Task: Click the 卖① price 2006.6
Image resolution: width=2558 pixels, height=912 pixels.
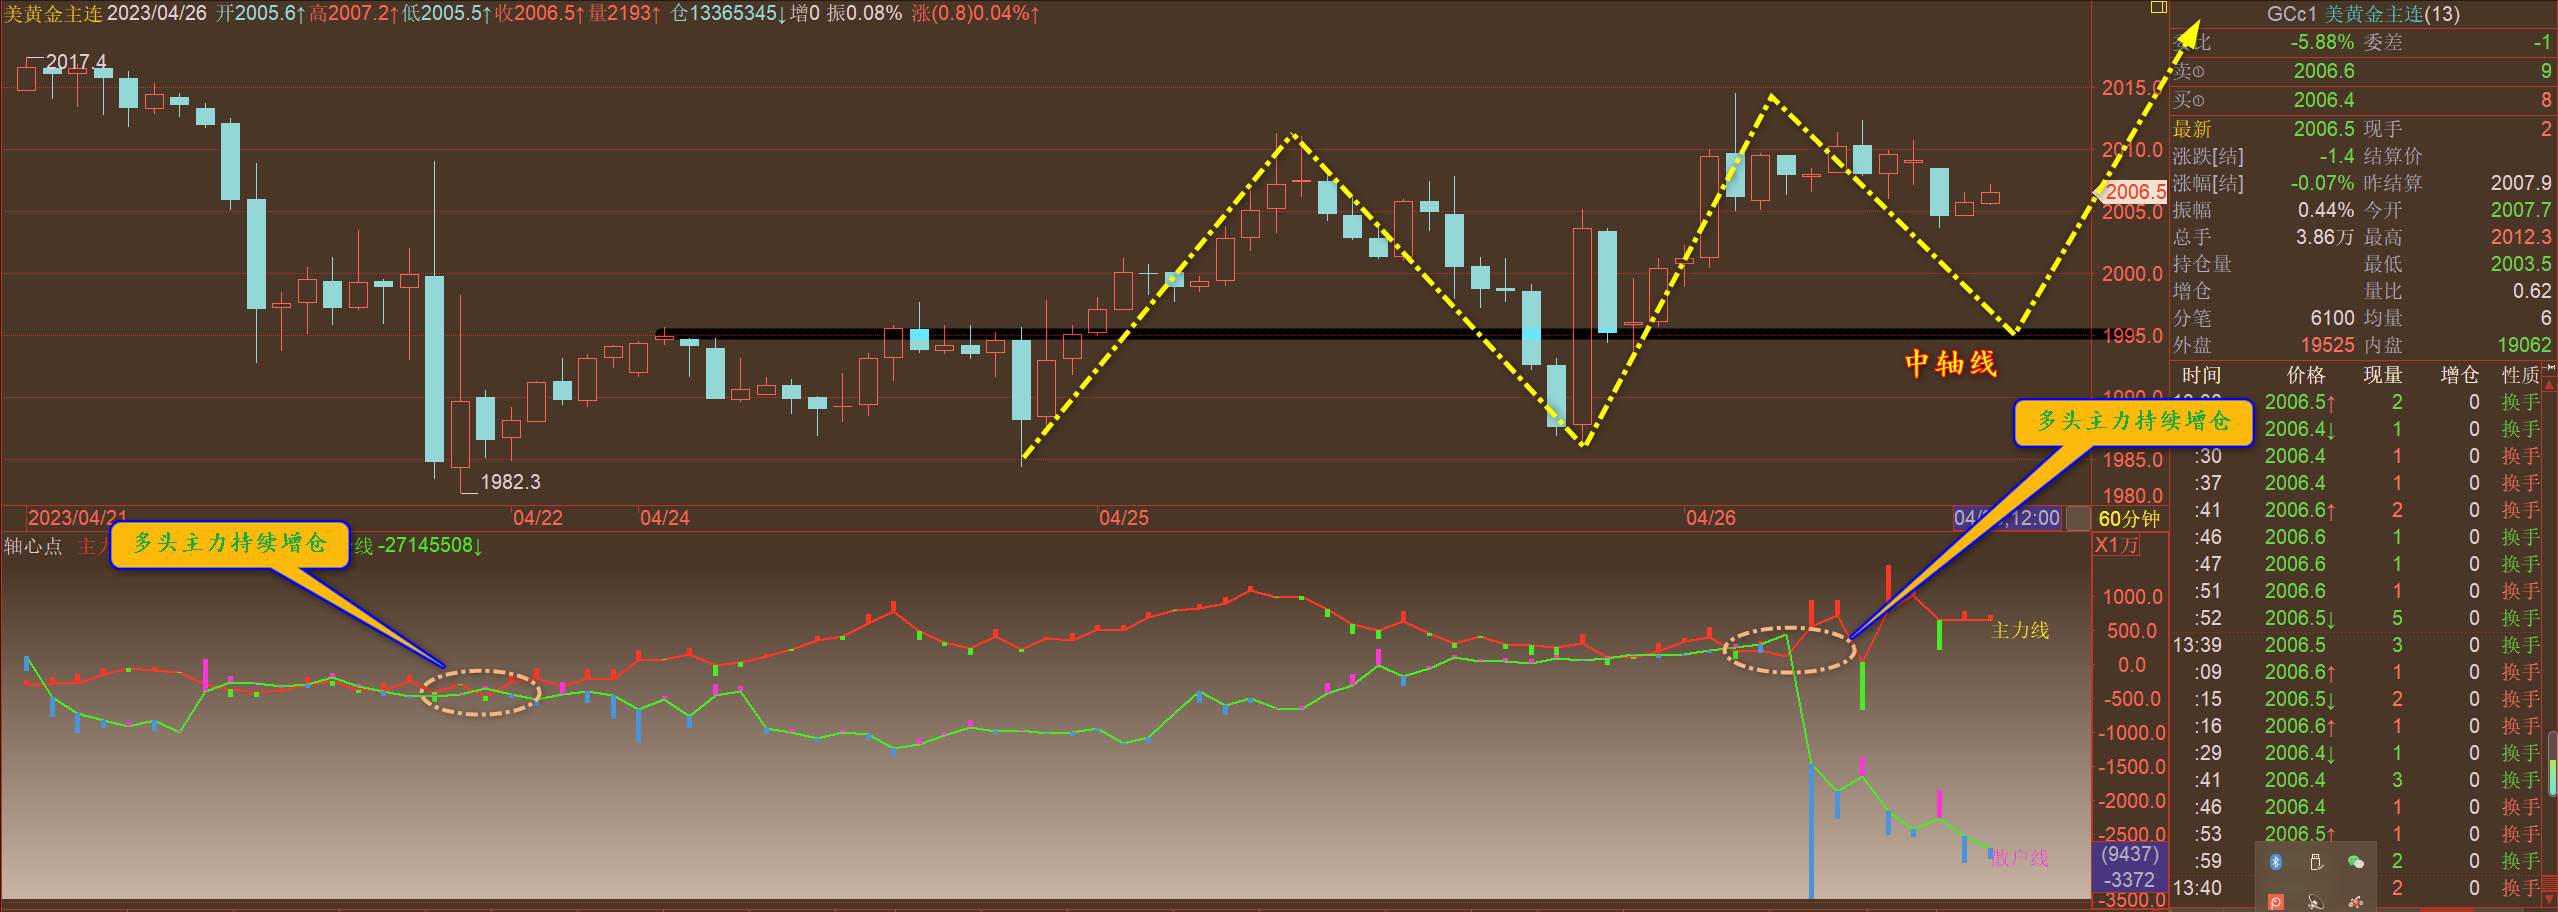Action: (x=2324, y=71)
